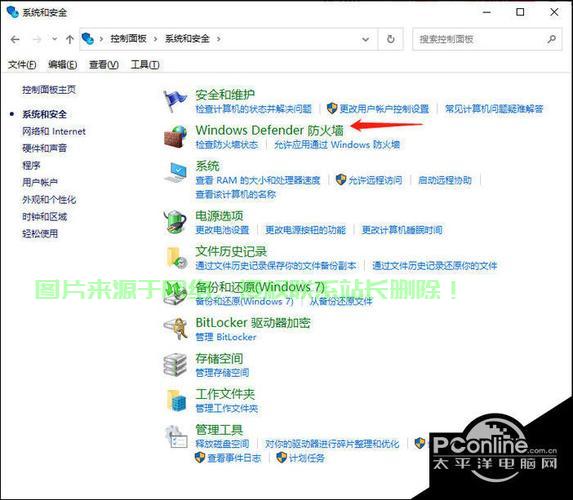Open 用户帐户 in sidebar
The width and height of the screenshot is (573, 500).
pos(40,182)
